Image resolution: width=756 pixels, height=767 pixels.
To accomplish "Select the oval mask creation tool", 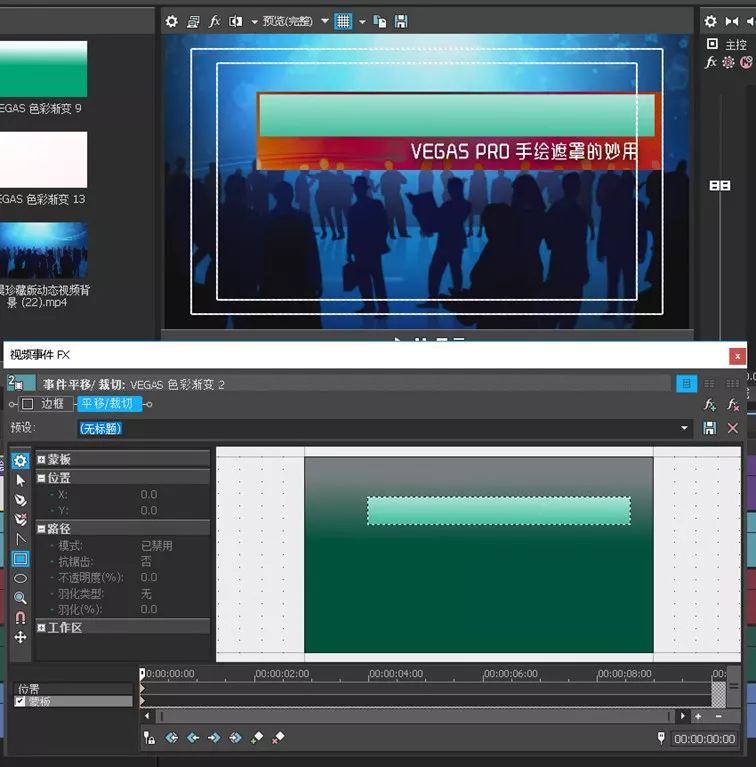I will point(20,579).
